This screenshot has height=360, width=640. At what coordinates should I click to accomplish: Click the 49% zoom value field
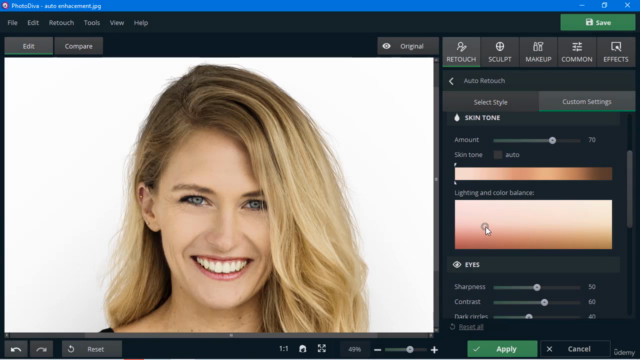(354, 349)
